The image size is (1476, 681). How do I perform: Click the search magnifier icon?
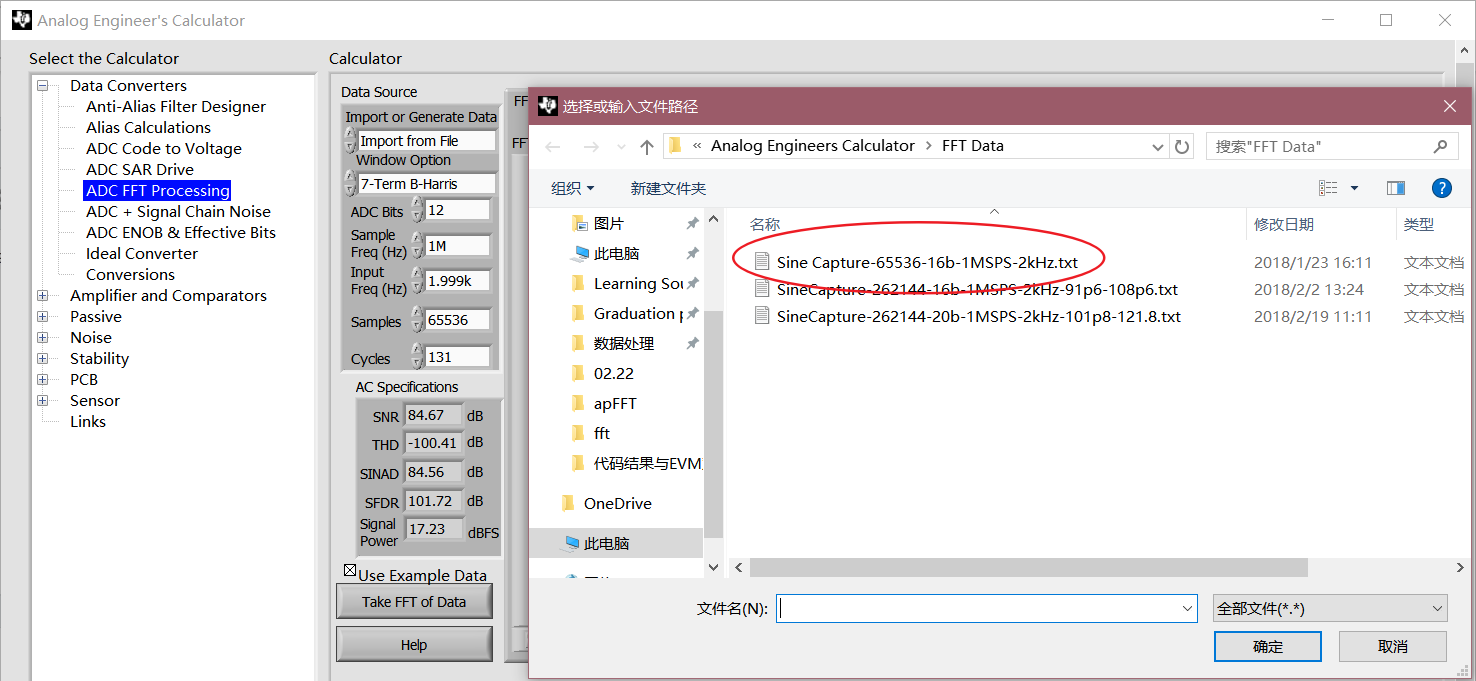[x=1440, y=146]
